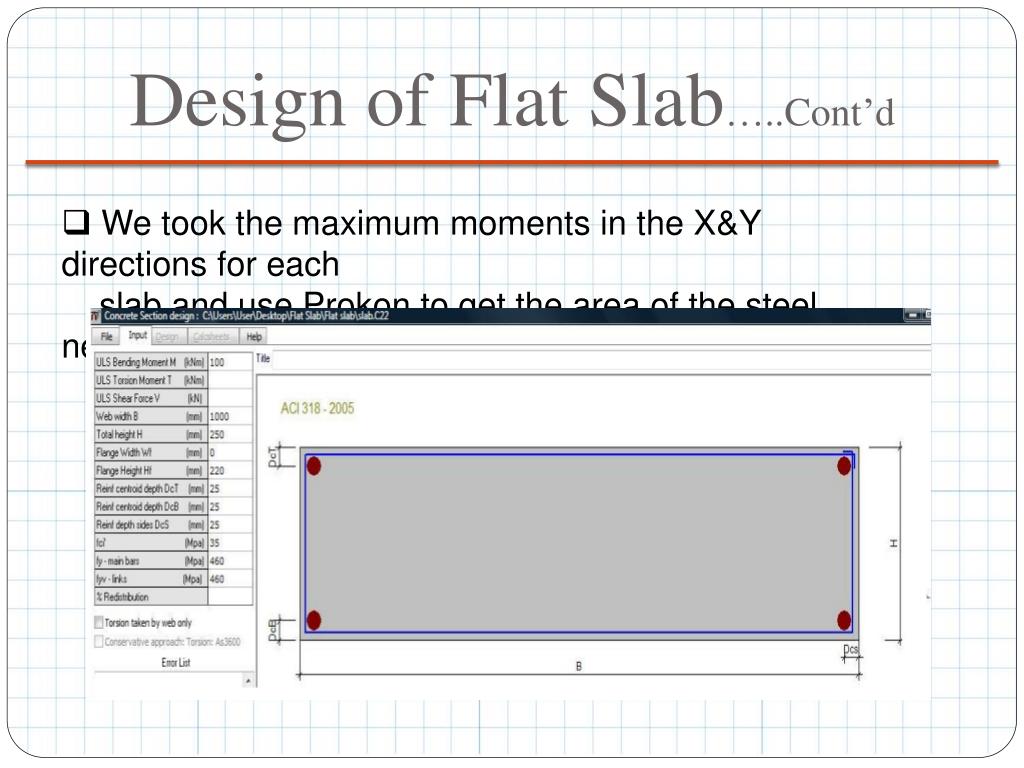
Task: Minimize the Concrete Section design window
Action: (x=911, y=315)
